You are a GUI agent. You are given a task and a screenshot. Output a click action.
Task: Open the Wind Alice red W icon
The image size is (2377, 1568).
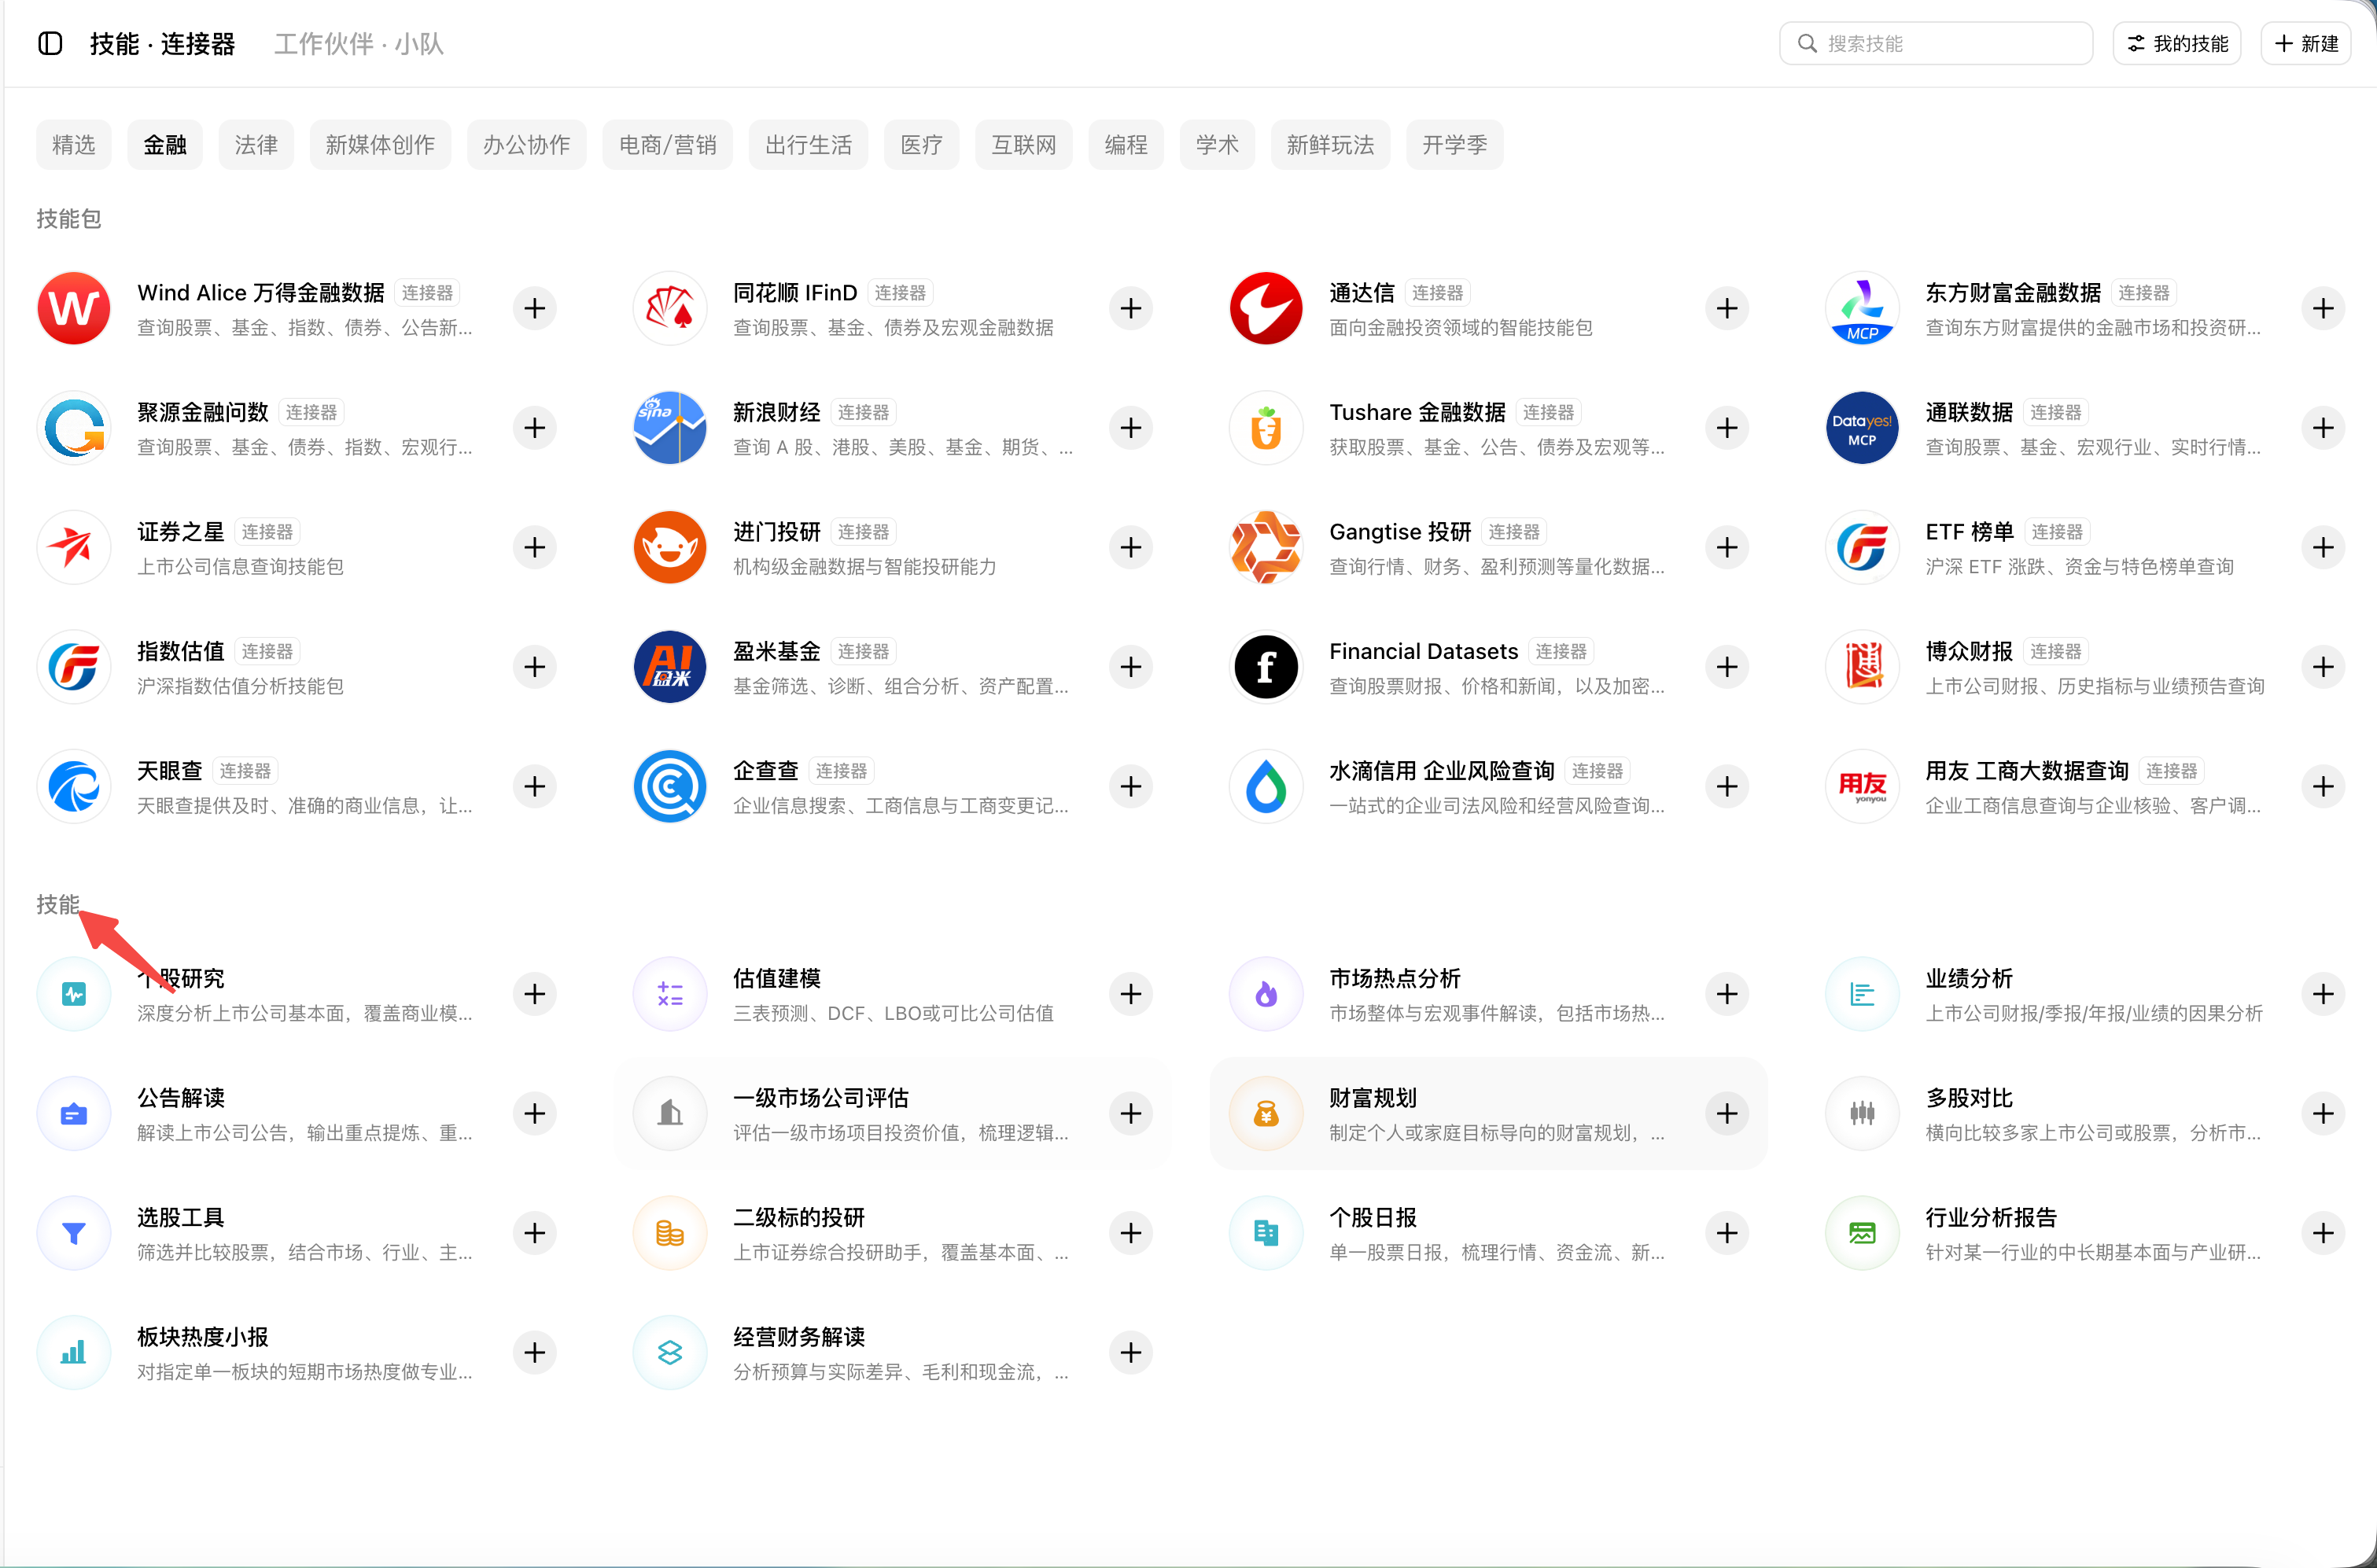[74, 308]
